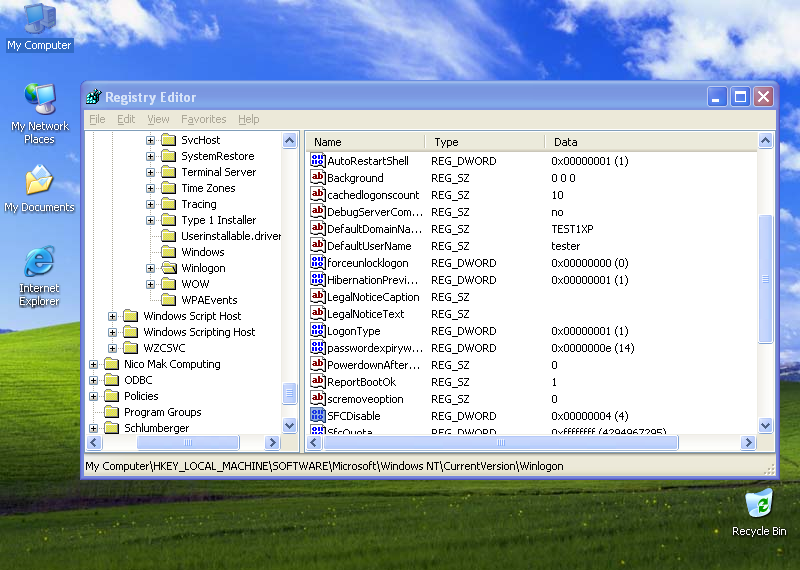Viewport: 800px width, 570px height.
Task: Select the WPAEvents tree key
Action: (x=209, y=300)
